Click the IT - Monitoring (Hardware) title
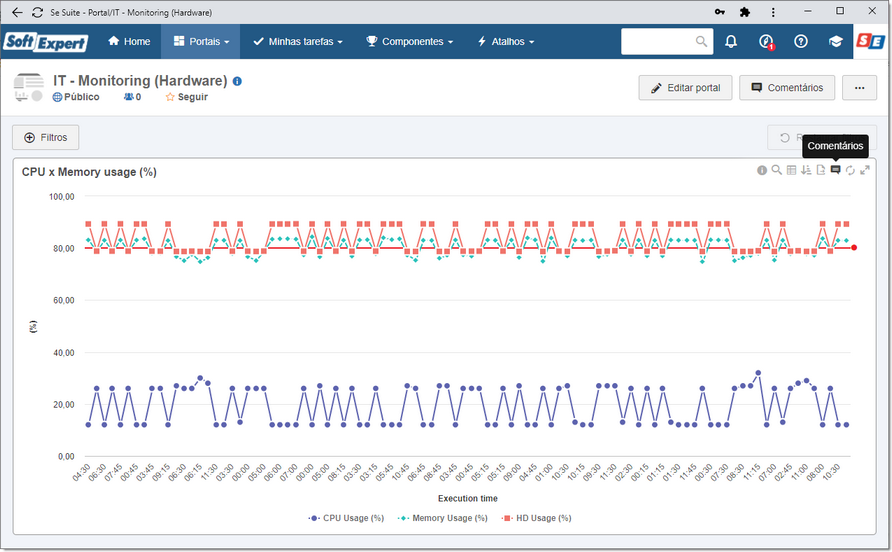 [x=140, y=81]
